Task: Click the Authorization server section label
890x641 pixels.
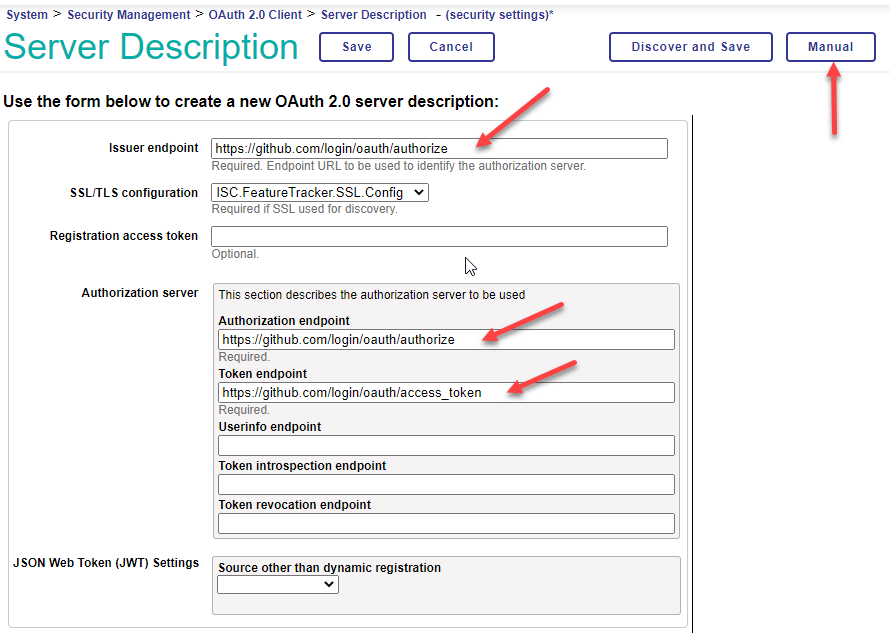Action: [x=140, y=293]
